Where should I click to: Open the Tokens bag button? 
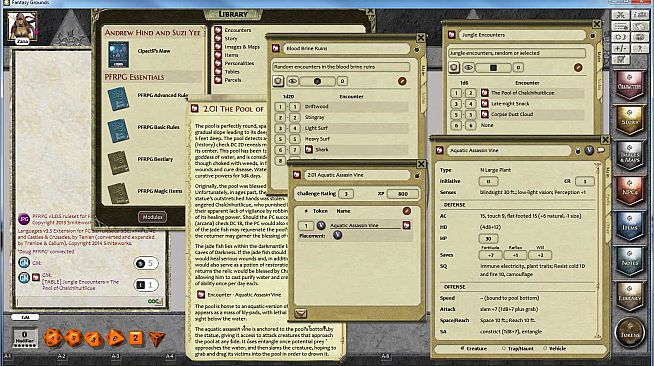point(630,332)
